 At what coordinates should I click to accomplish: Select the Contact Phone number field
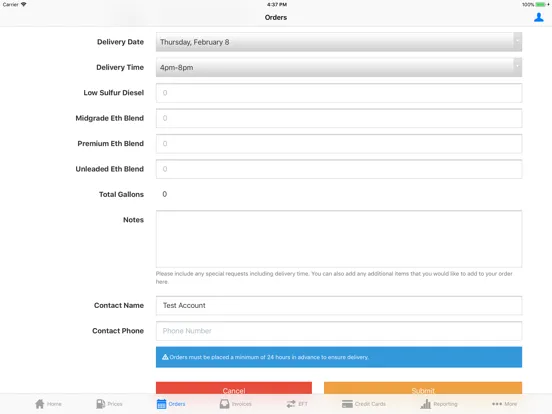(339, 331)
